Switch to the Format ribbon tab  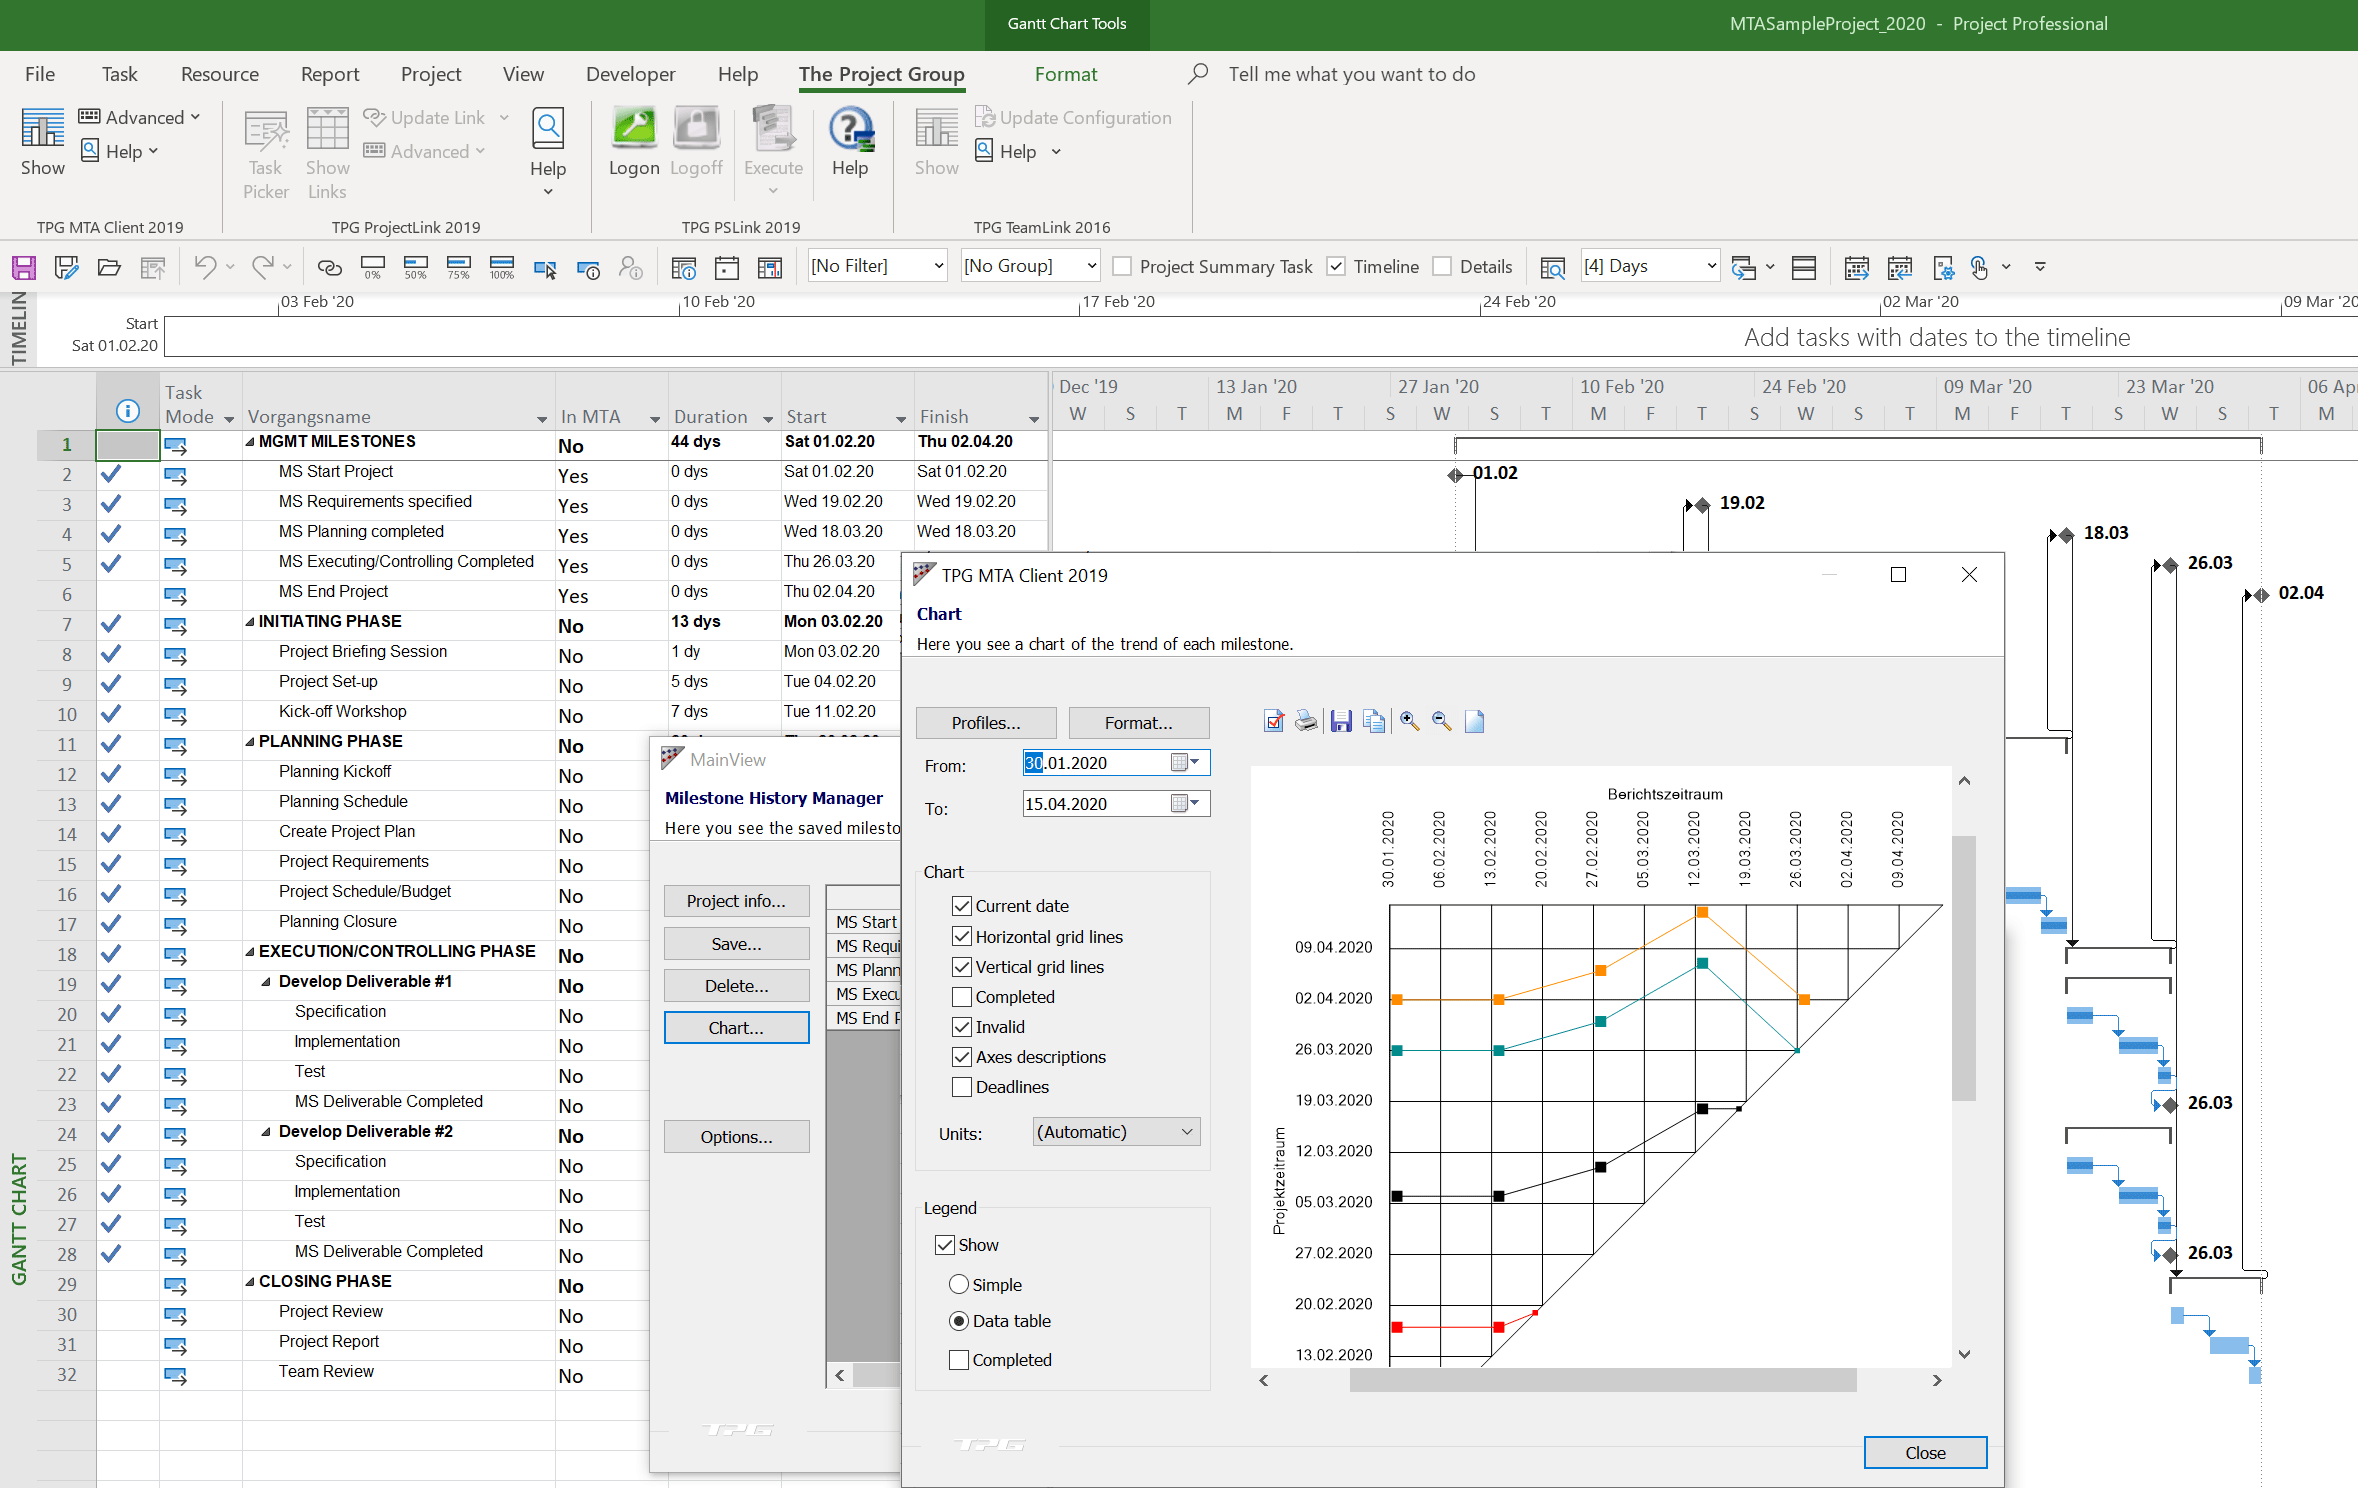tap(1065, 73)
